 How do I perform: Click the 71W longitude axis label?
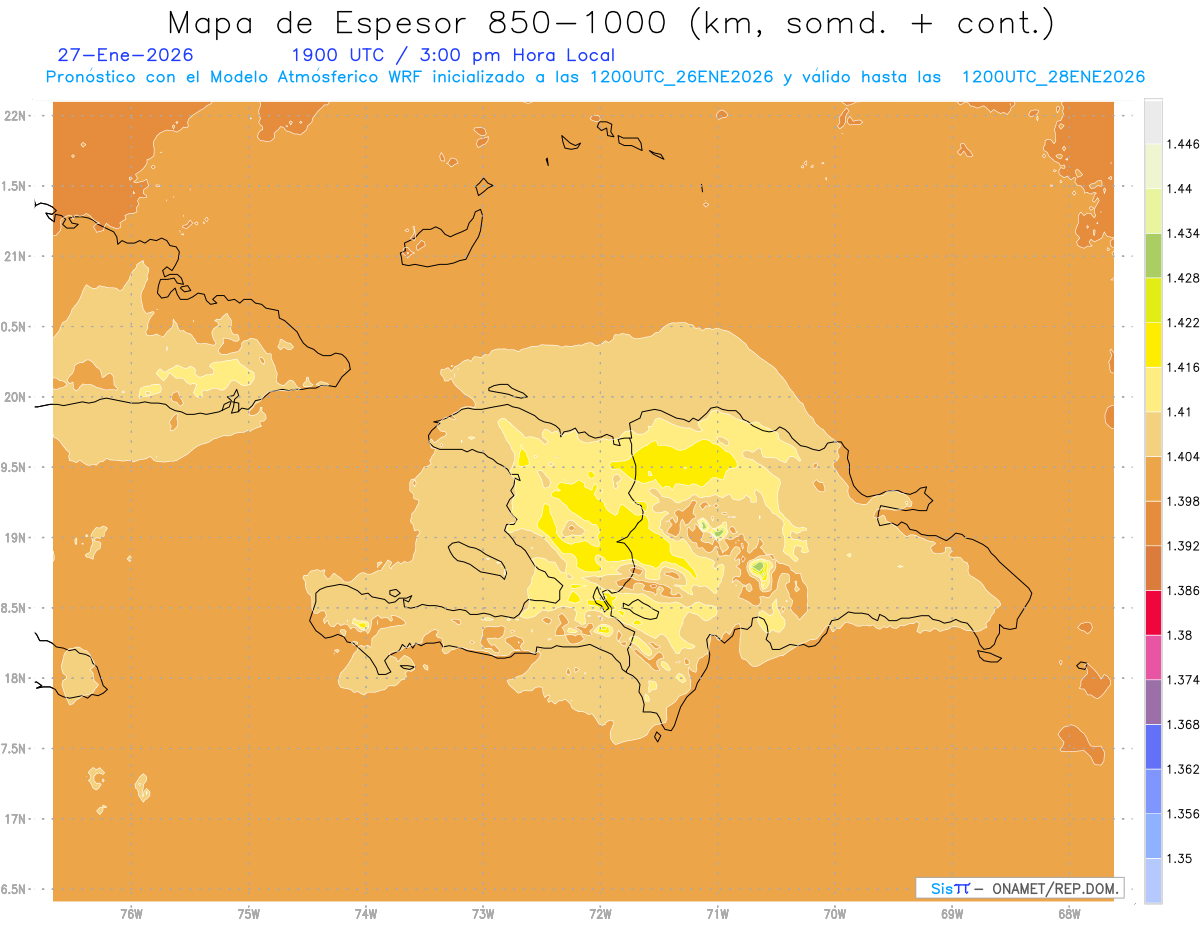pyautogui.click(x=717, y=914)
